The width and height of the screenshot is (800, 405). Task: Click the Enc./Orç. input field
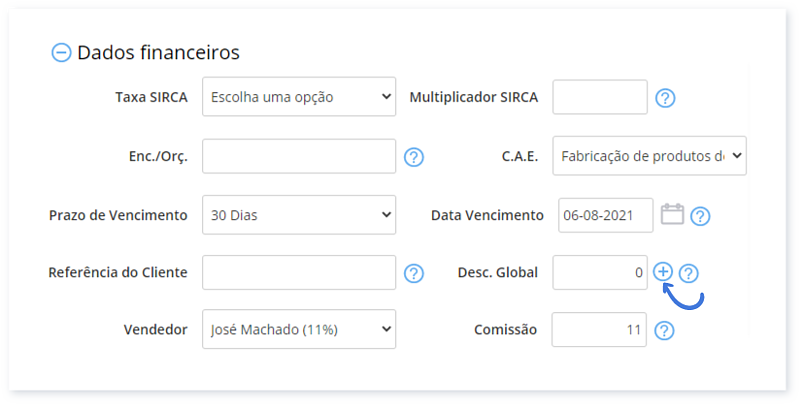click(x=299, y=156)
